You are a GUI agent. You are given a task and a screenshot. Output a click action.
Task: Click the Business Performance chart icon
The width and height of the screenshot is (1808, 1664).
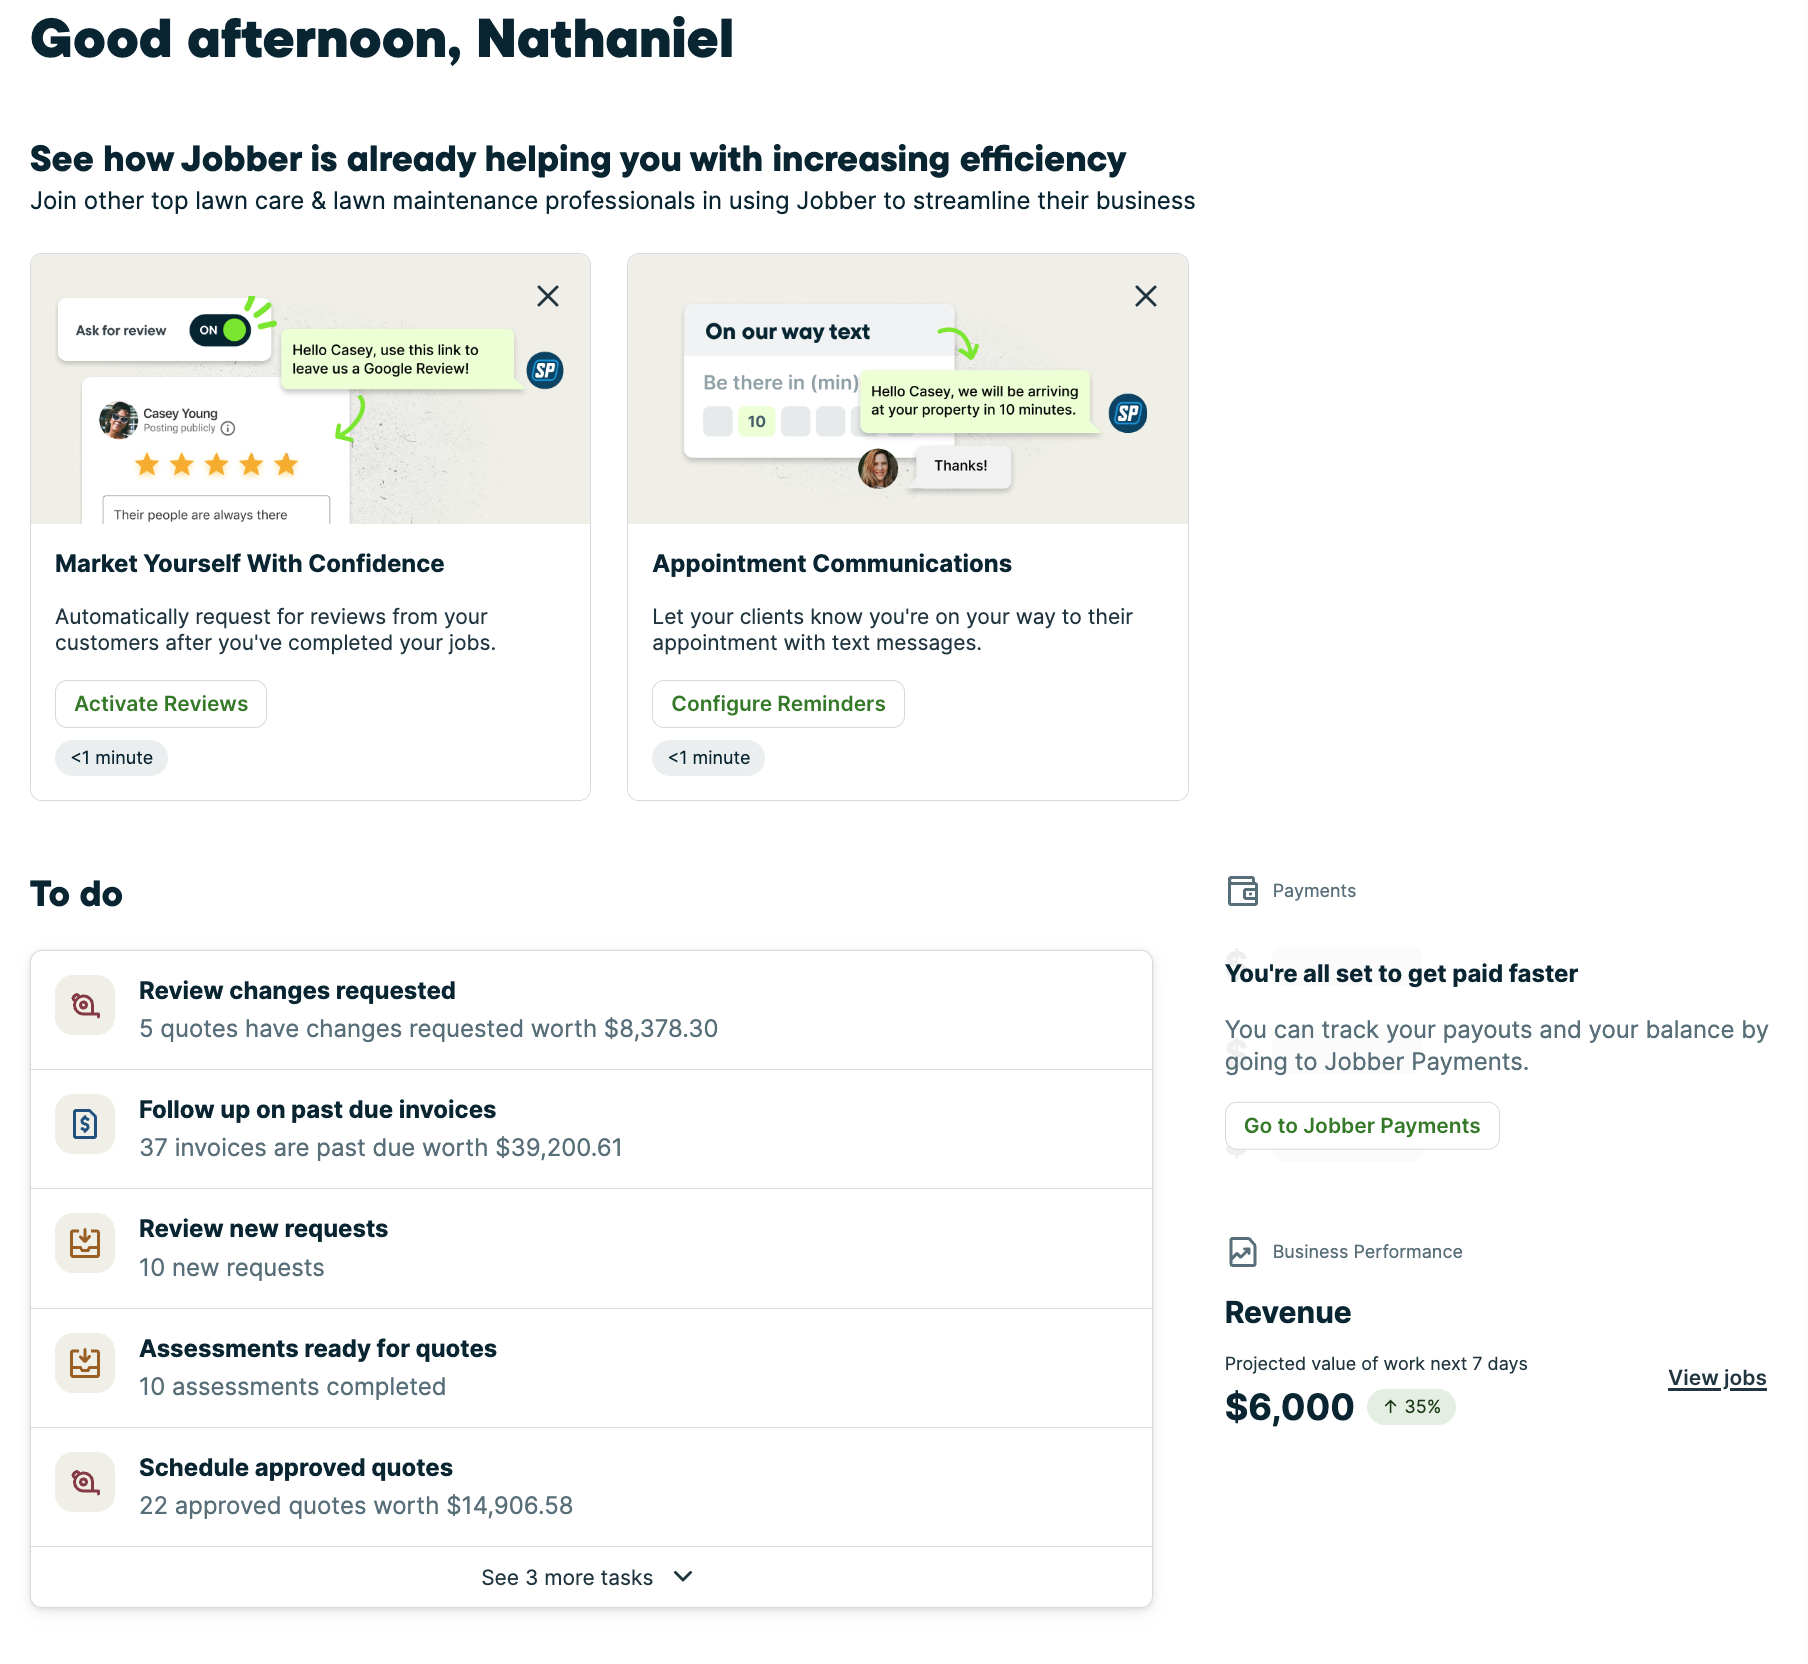click(x=1242, y=1251)
